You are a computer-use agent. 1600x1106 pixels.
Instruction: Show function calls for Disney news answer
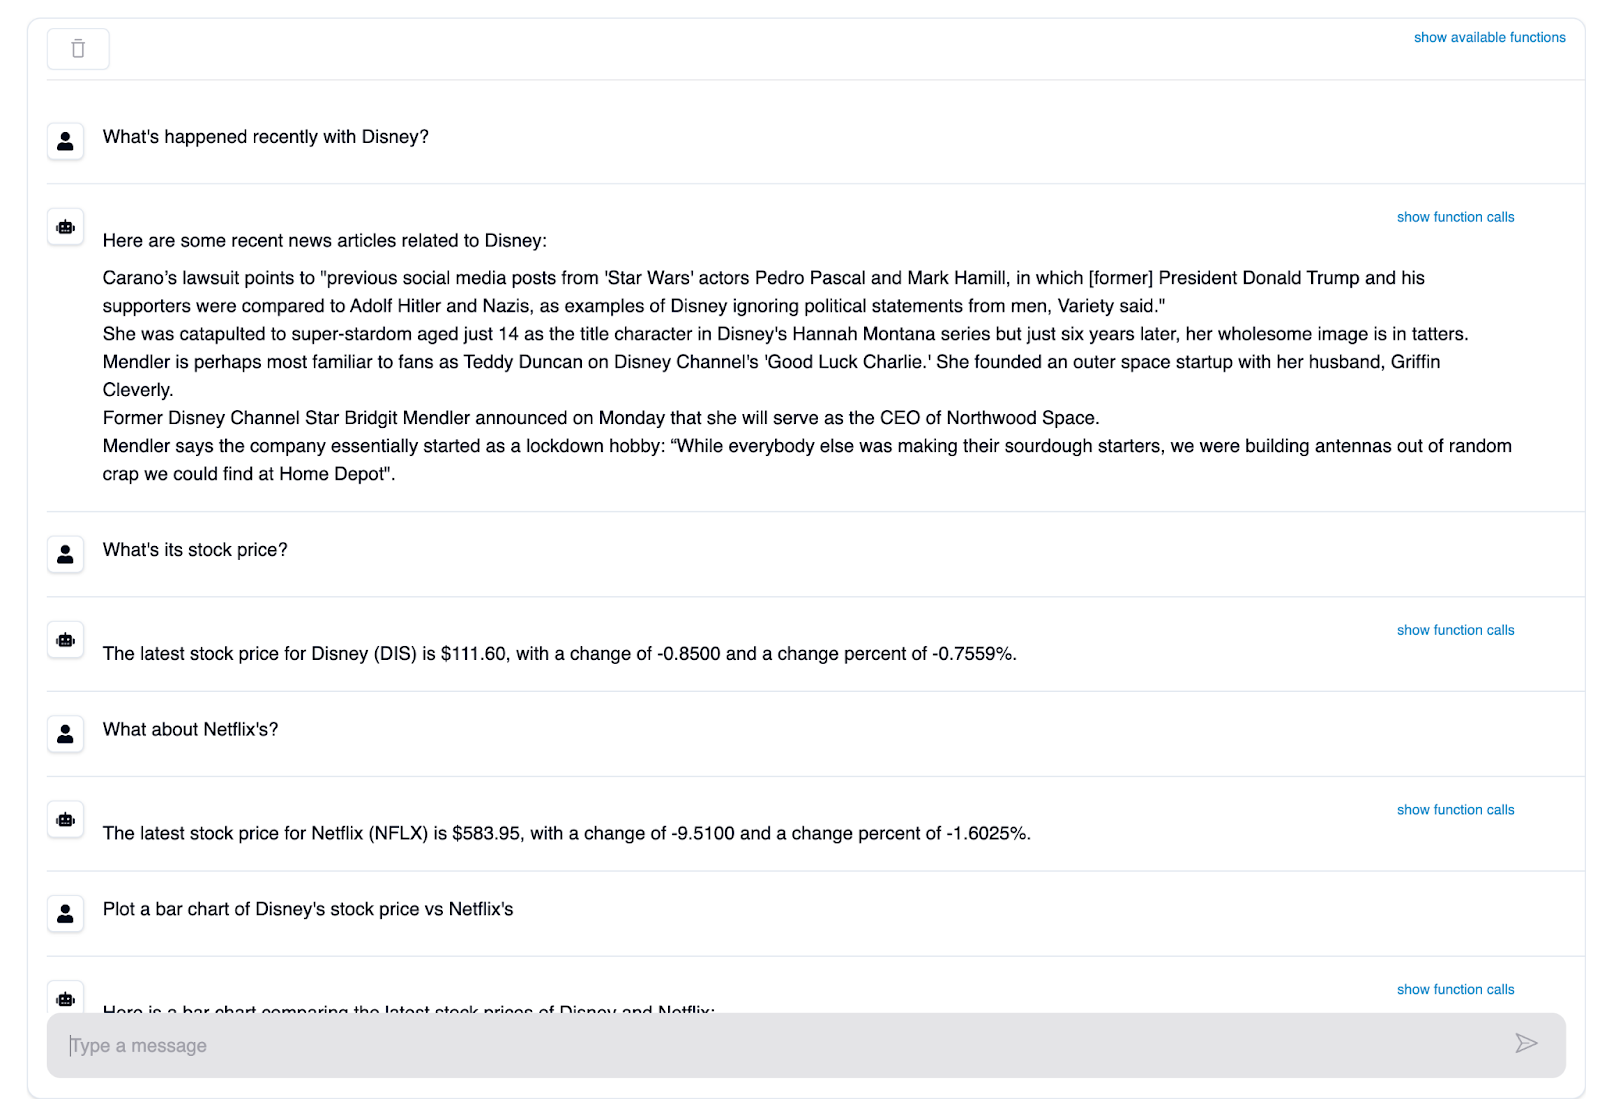coord(1455,217)
